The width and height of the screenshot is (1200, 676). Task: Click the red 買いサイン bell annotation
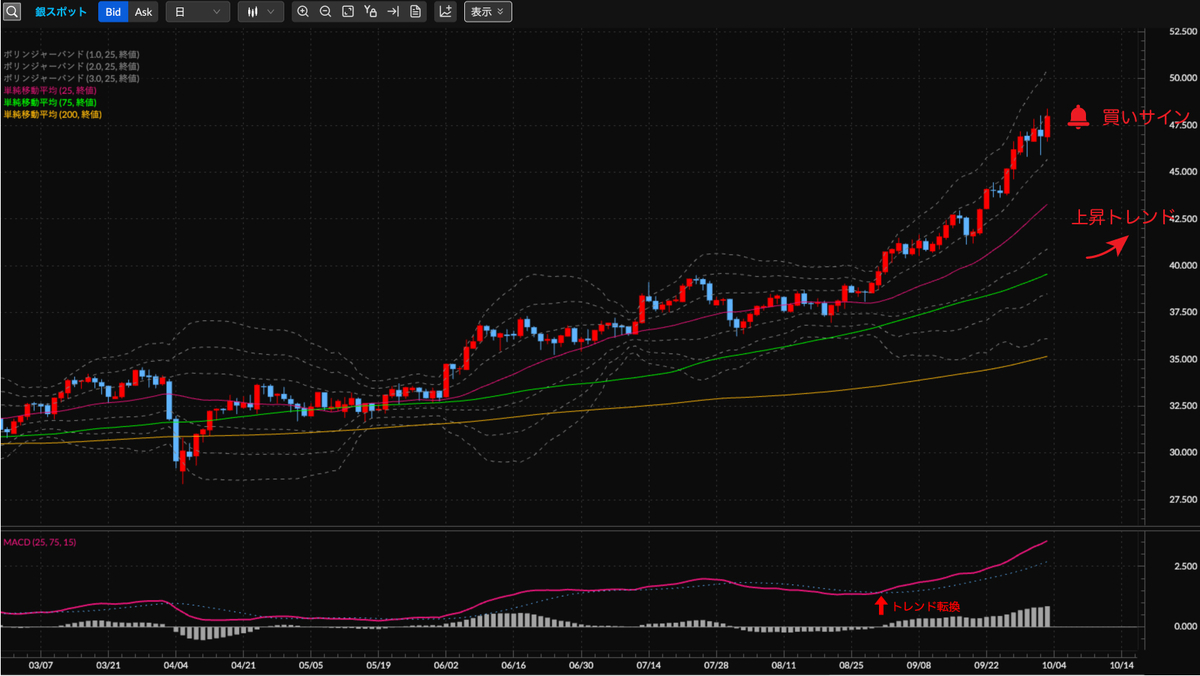pyautogui.click(x=1078, y=117)
